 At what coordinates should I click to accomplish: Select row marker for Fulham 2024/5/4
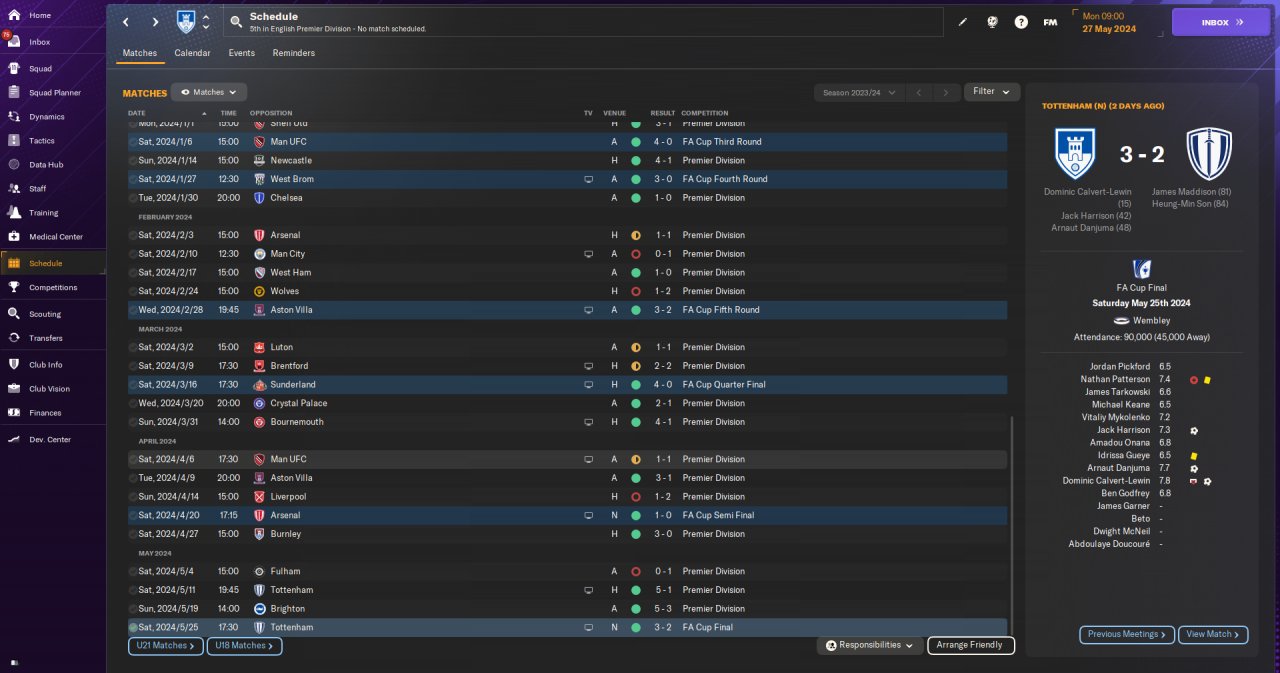[133, 571]
